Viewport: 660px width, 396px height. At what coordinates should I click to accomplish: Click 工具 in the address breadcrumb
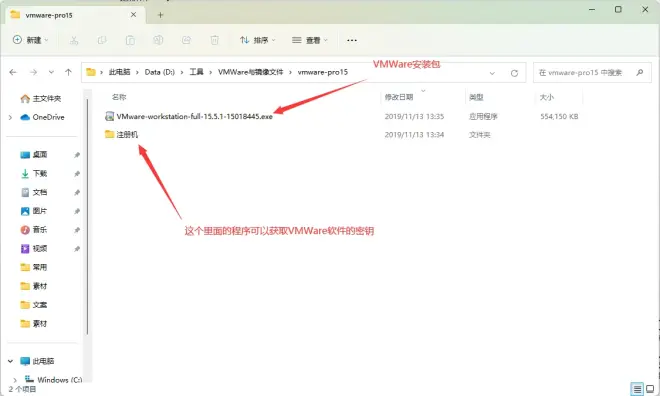coord(196,72)
